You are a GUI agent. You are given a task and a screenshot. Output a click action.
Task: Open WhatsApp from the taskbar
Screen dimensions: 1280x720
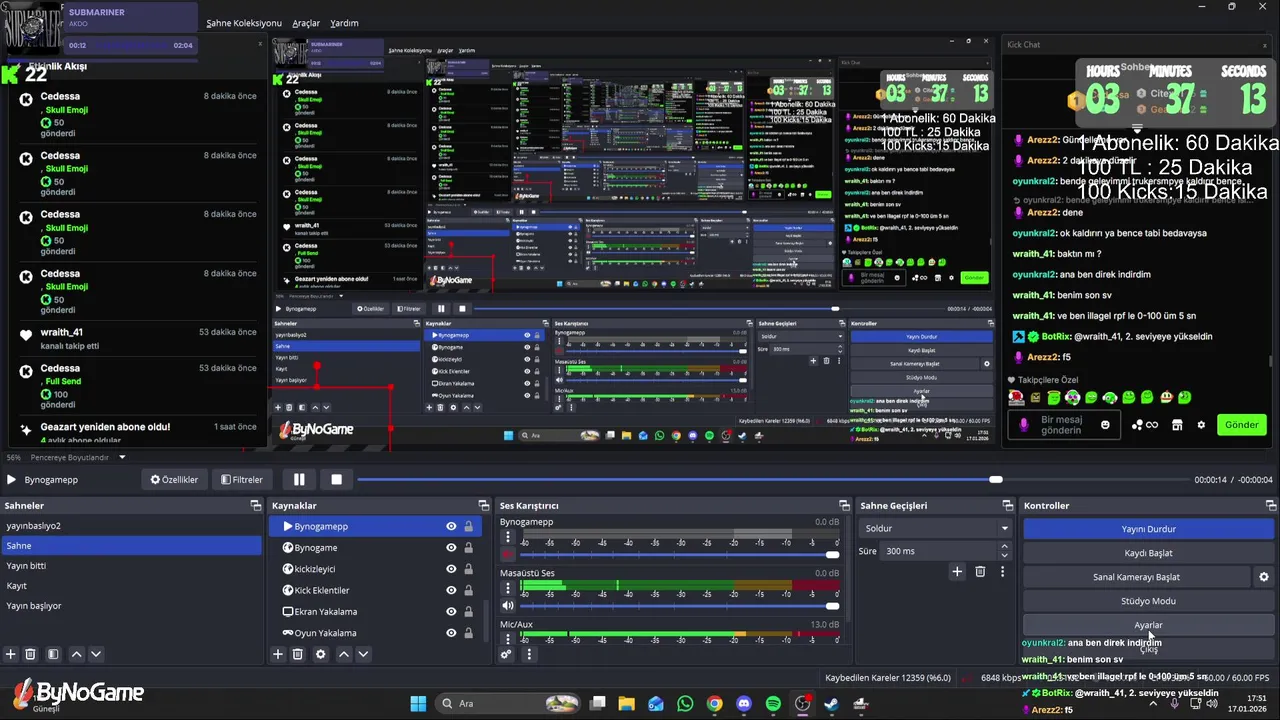pos(685,704)
